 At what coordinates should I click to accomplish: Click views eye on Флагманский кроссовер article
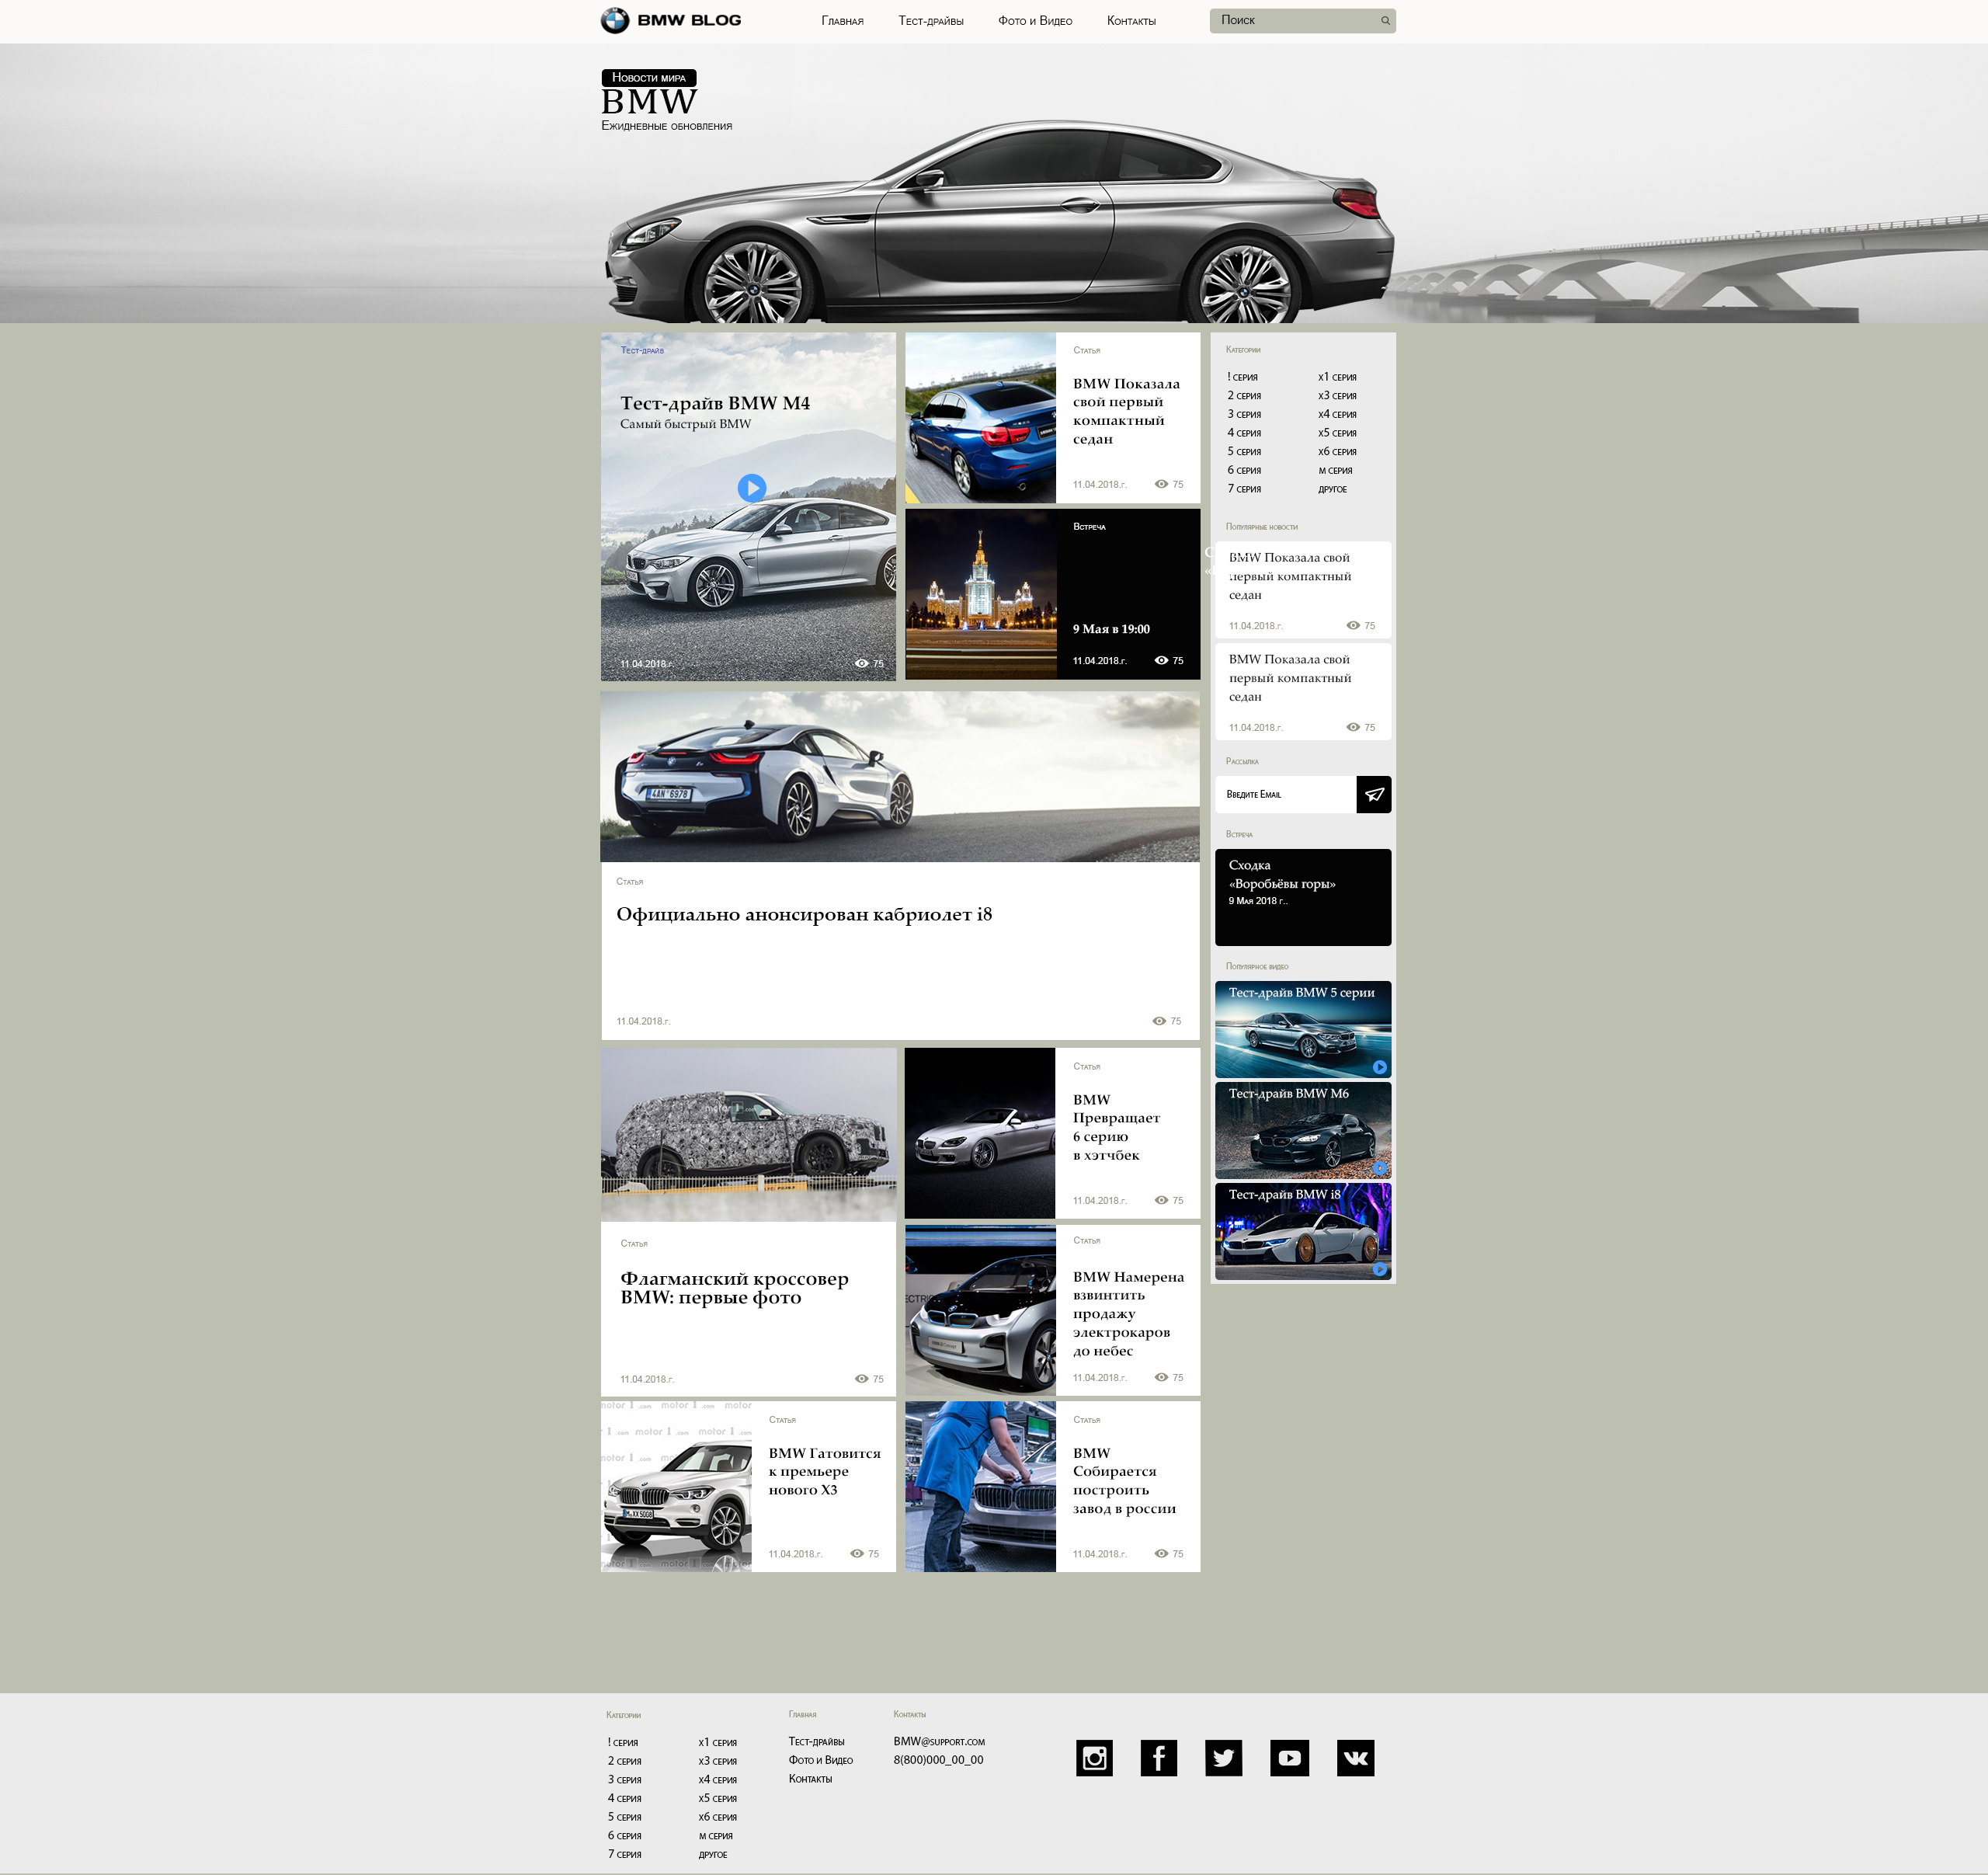point(862,1379)
